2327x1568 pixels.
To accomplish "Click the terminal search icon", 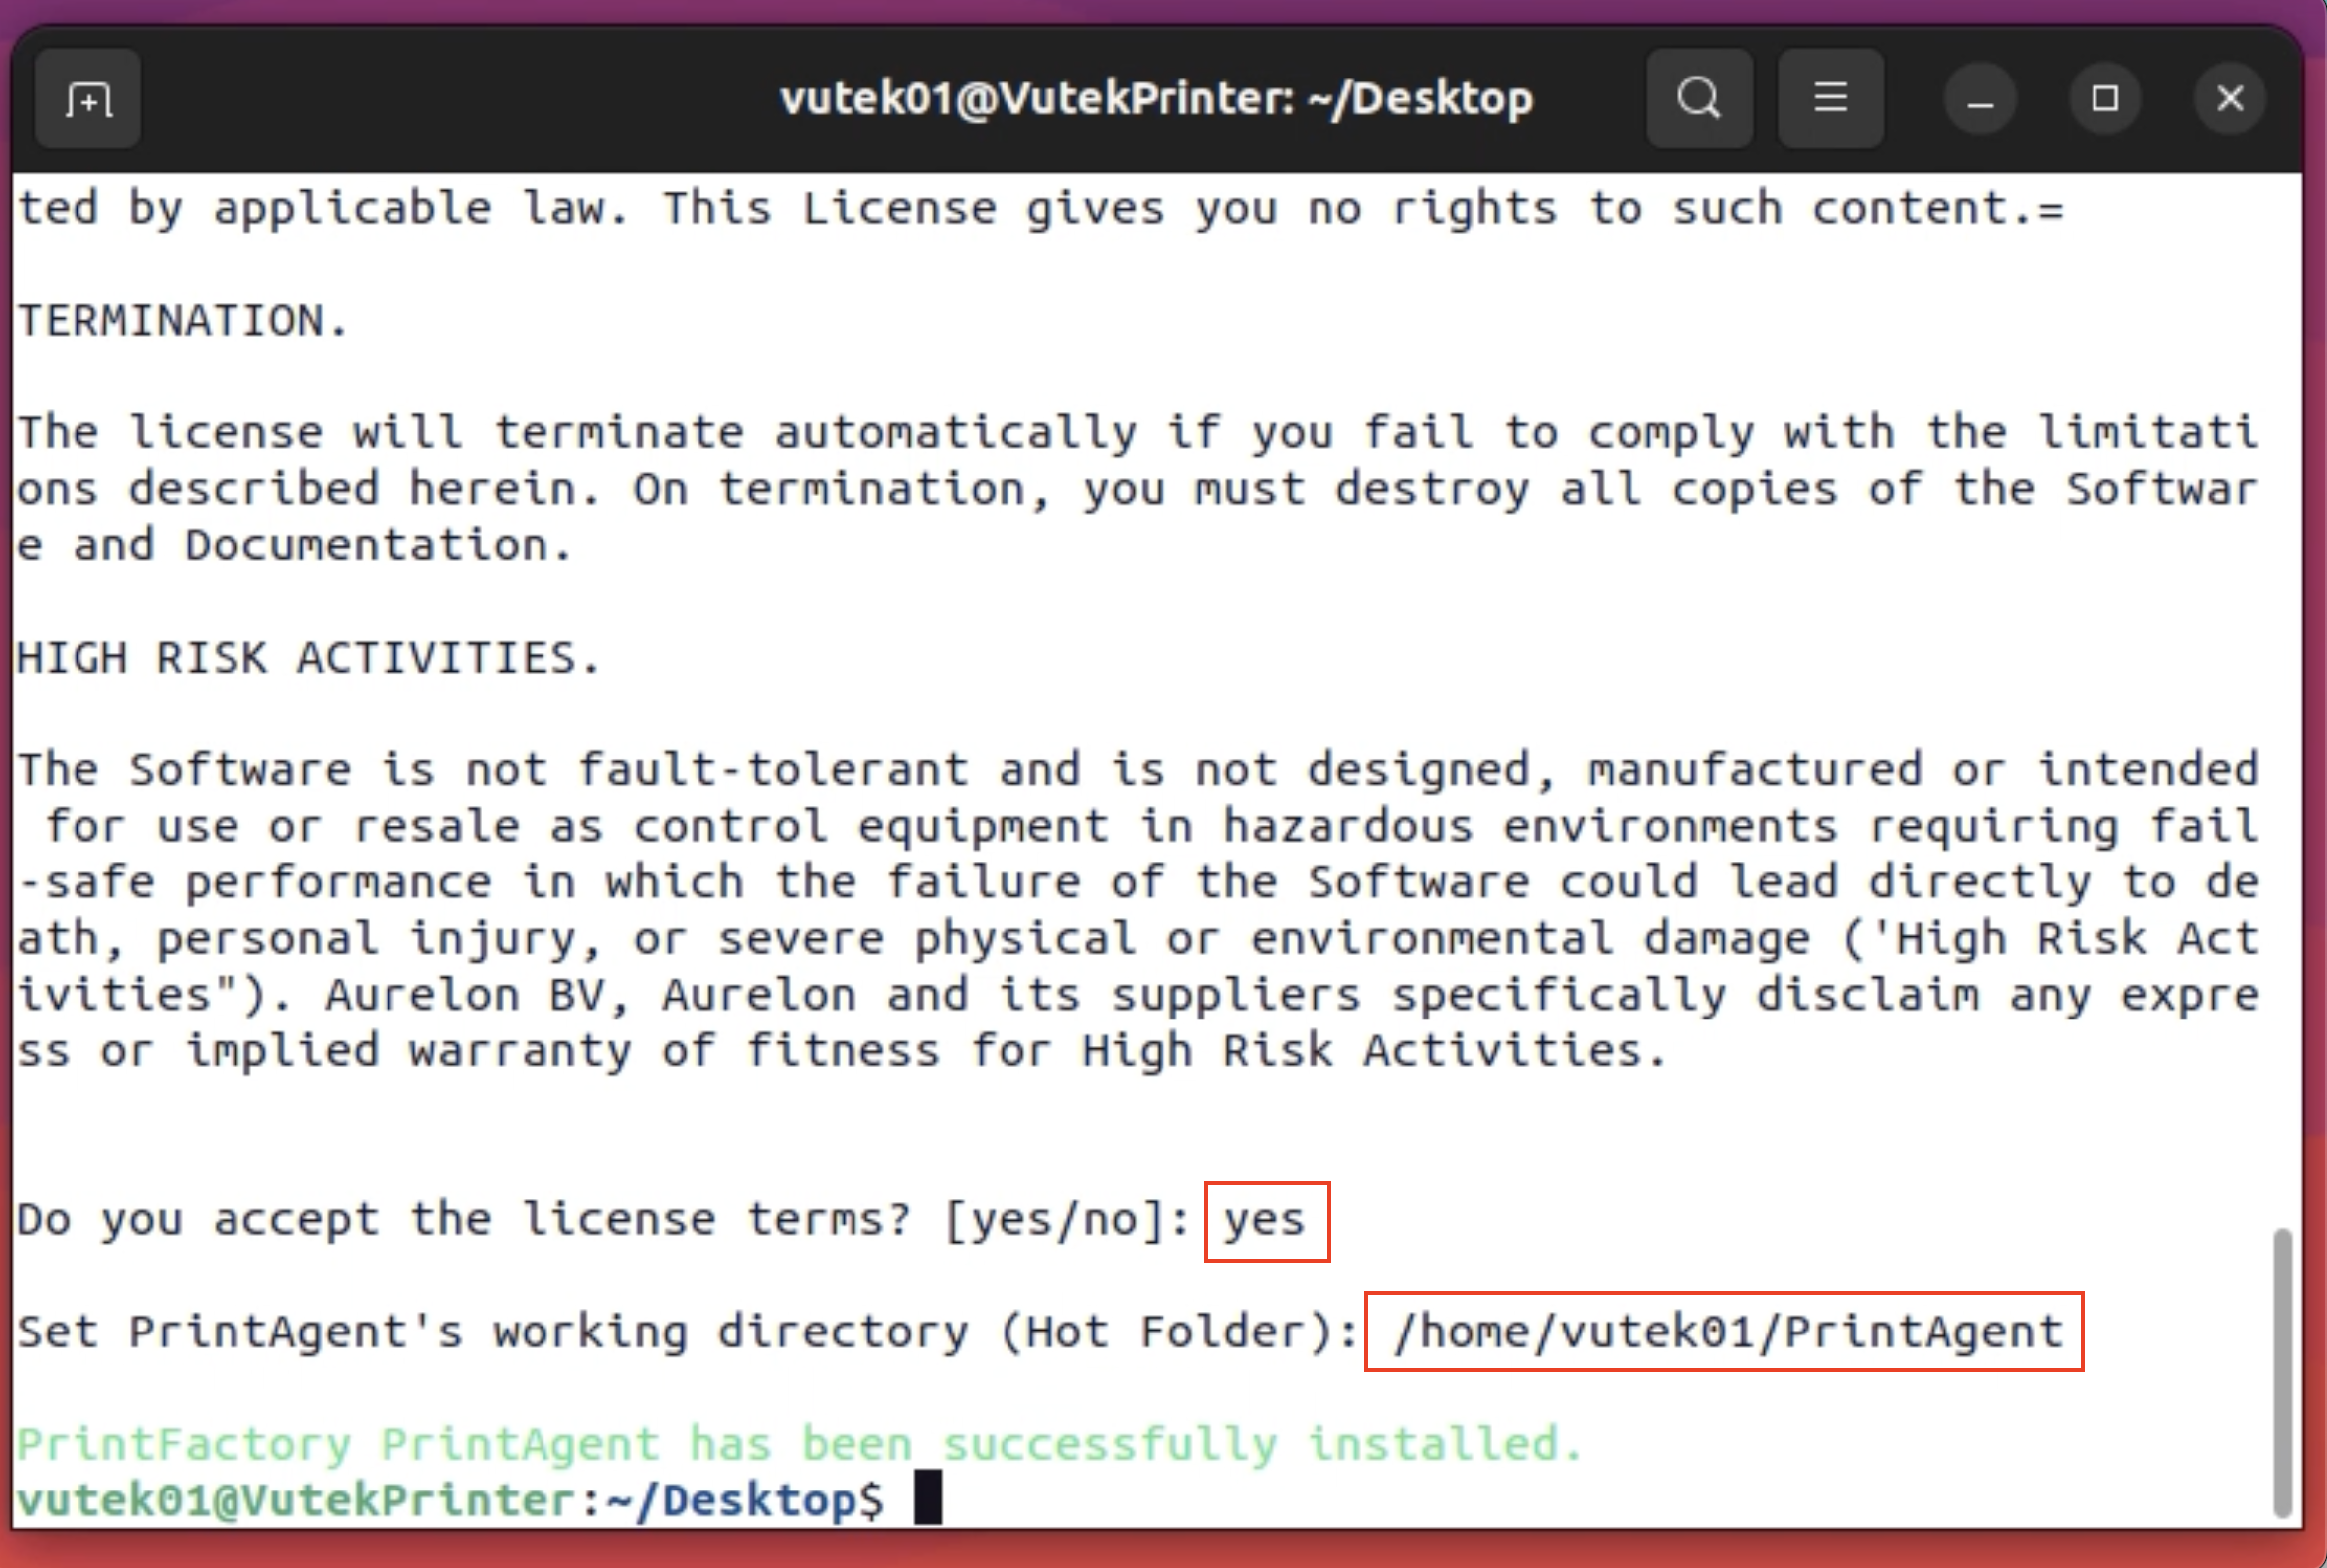I will 1699,99.
